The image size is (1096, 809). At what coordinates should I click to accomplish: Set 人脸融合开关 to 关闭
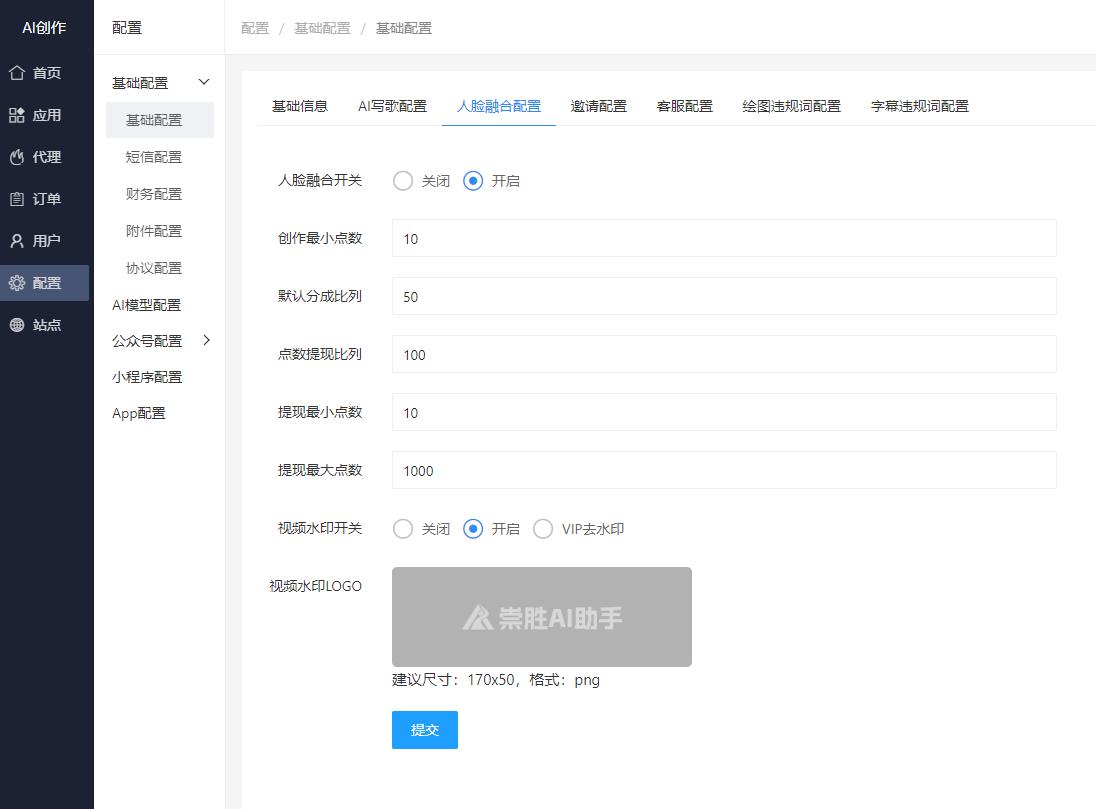[x=403, y=181]
